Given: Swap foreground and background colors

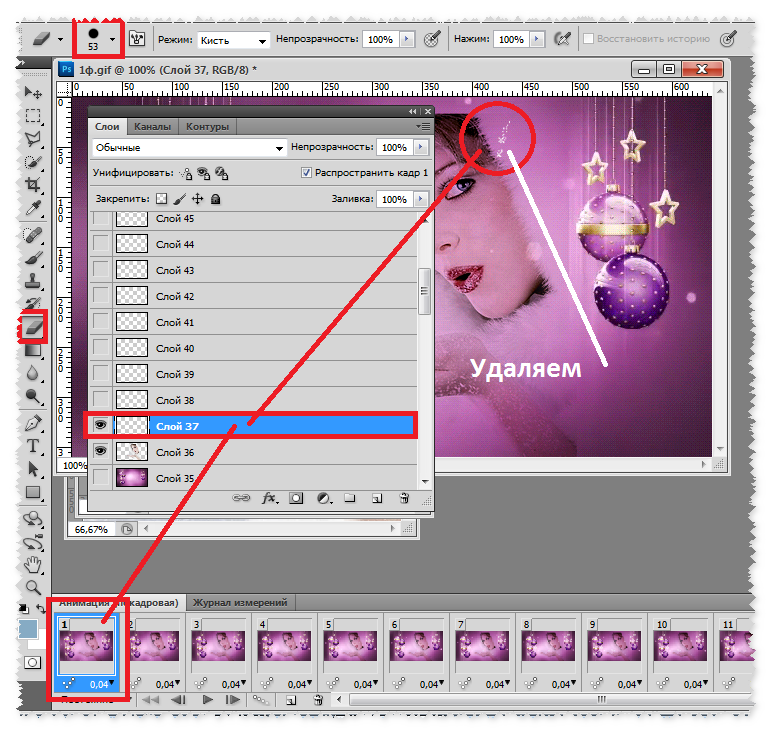Looking at the screenshot, I should pyautogui.click(x=41, y=609).
